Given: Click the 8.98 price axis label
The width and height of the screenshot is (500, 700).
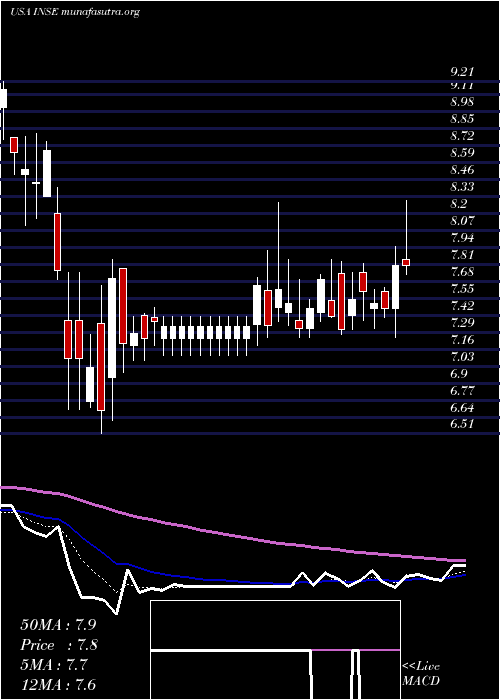Looking at the screenshot, I should coord(462,102).
